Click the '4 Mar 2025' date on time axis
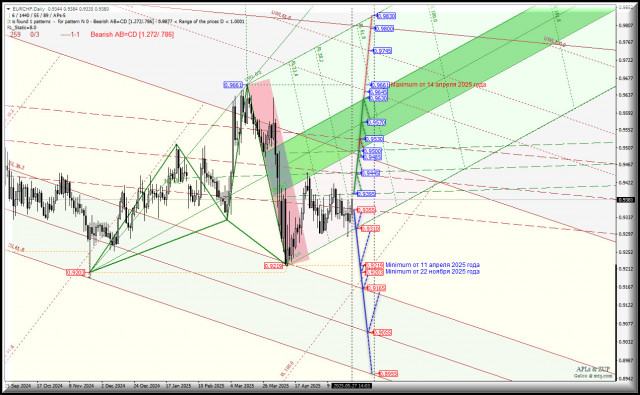The width and height of the screenshot is (640, 395). (x=242, y=386)
